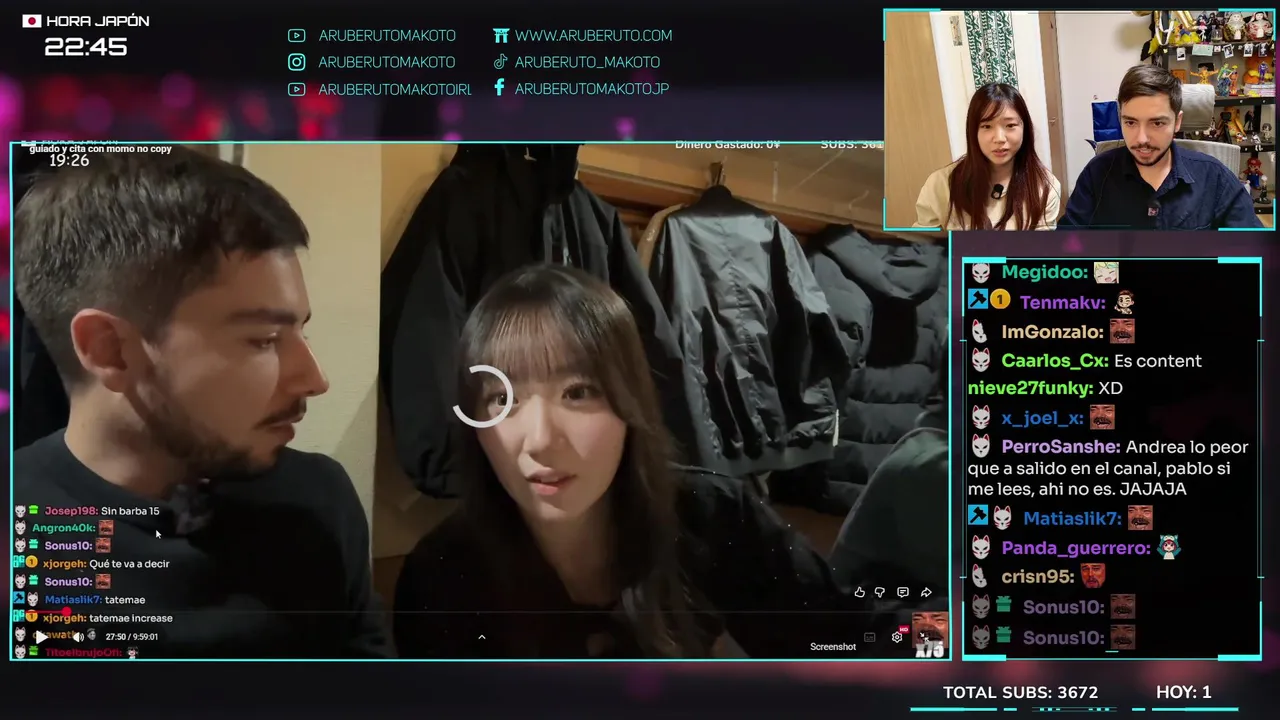
Task: Open the WWW.ARUBERUTO.COM link
Action: point(594,35)
